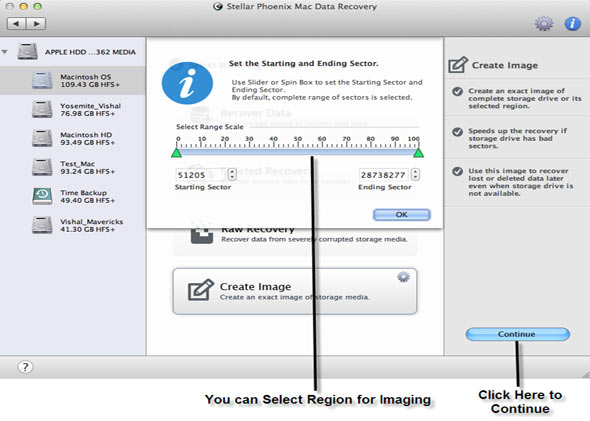Open the blue info icon in toolbar
Image resolution: width=590 pixels, height=421 pixels.
coord(572,23)
